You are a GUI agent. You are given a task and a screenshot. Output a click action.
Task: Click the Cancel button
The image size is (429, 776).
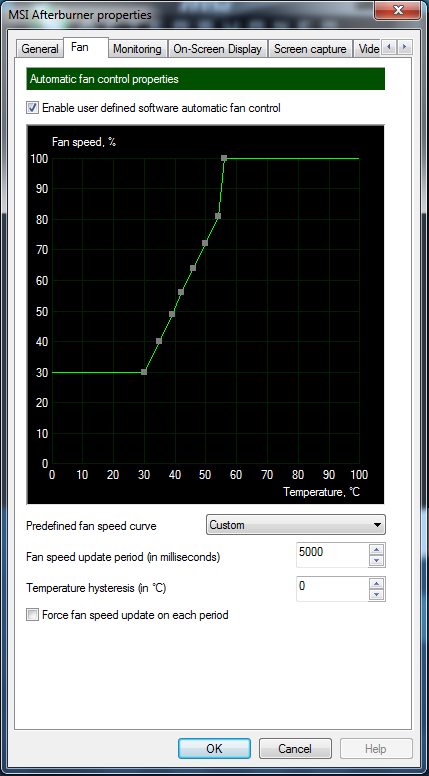tap(295, 749)
